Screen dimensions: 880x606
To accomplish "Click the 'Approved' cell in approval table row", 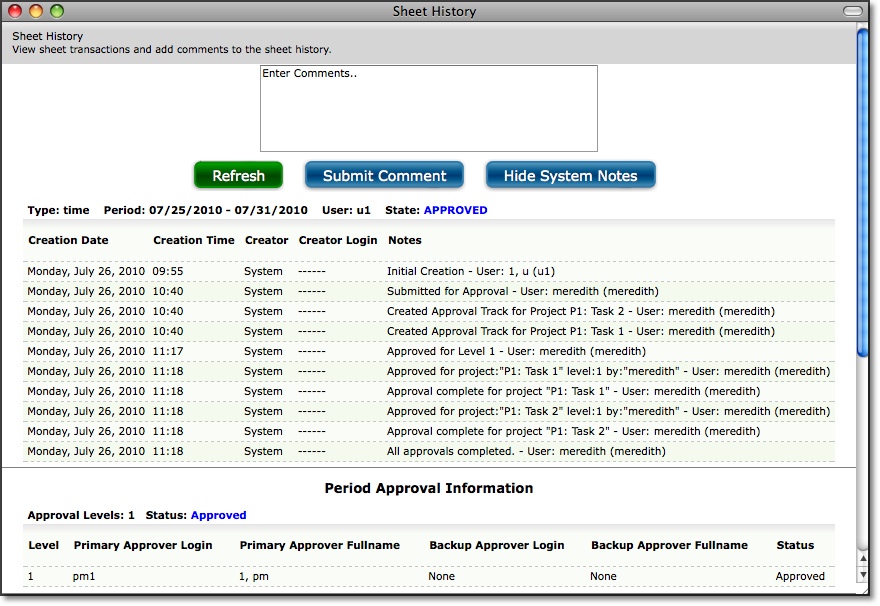I will 800,576.
